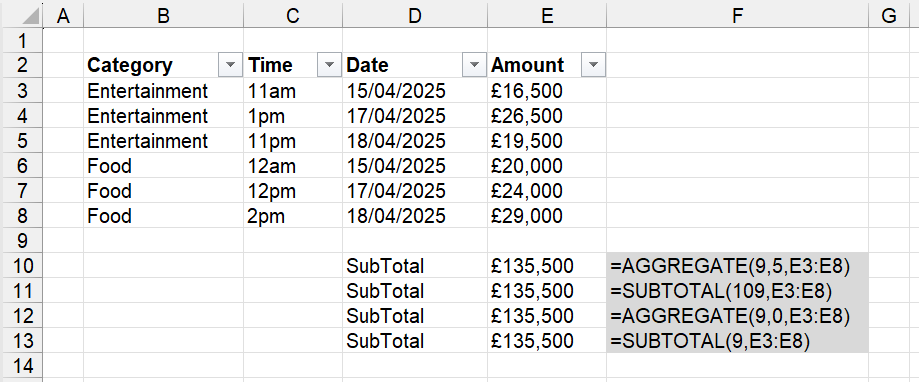Select the first SubTotal label in row 10
The width and height of the screenshot is (919, 382).
pyautogui.click(x=415, y=266)
